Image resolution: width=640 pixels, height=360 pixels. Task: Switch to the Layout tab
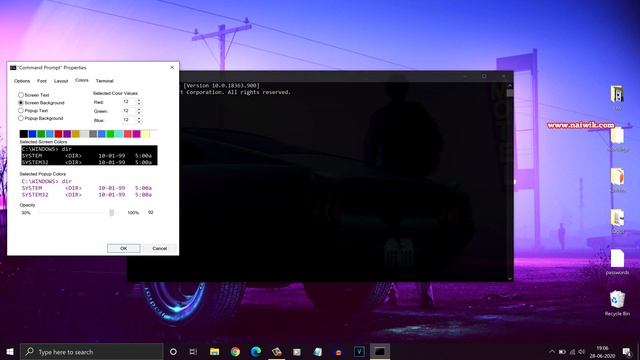[x=61, y=81]
